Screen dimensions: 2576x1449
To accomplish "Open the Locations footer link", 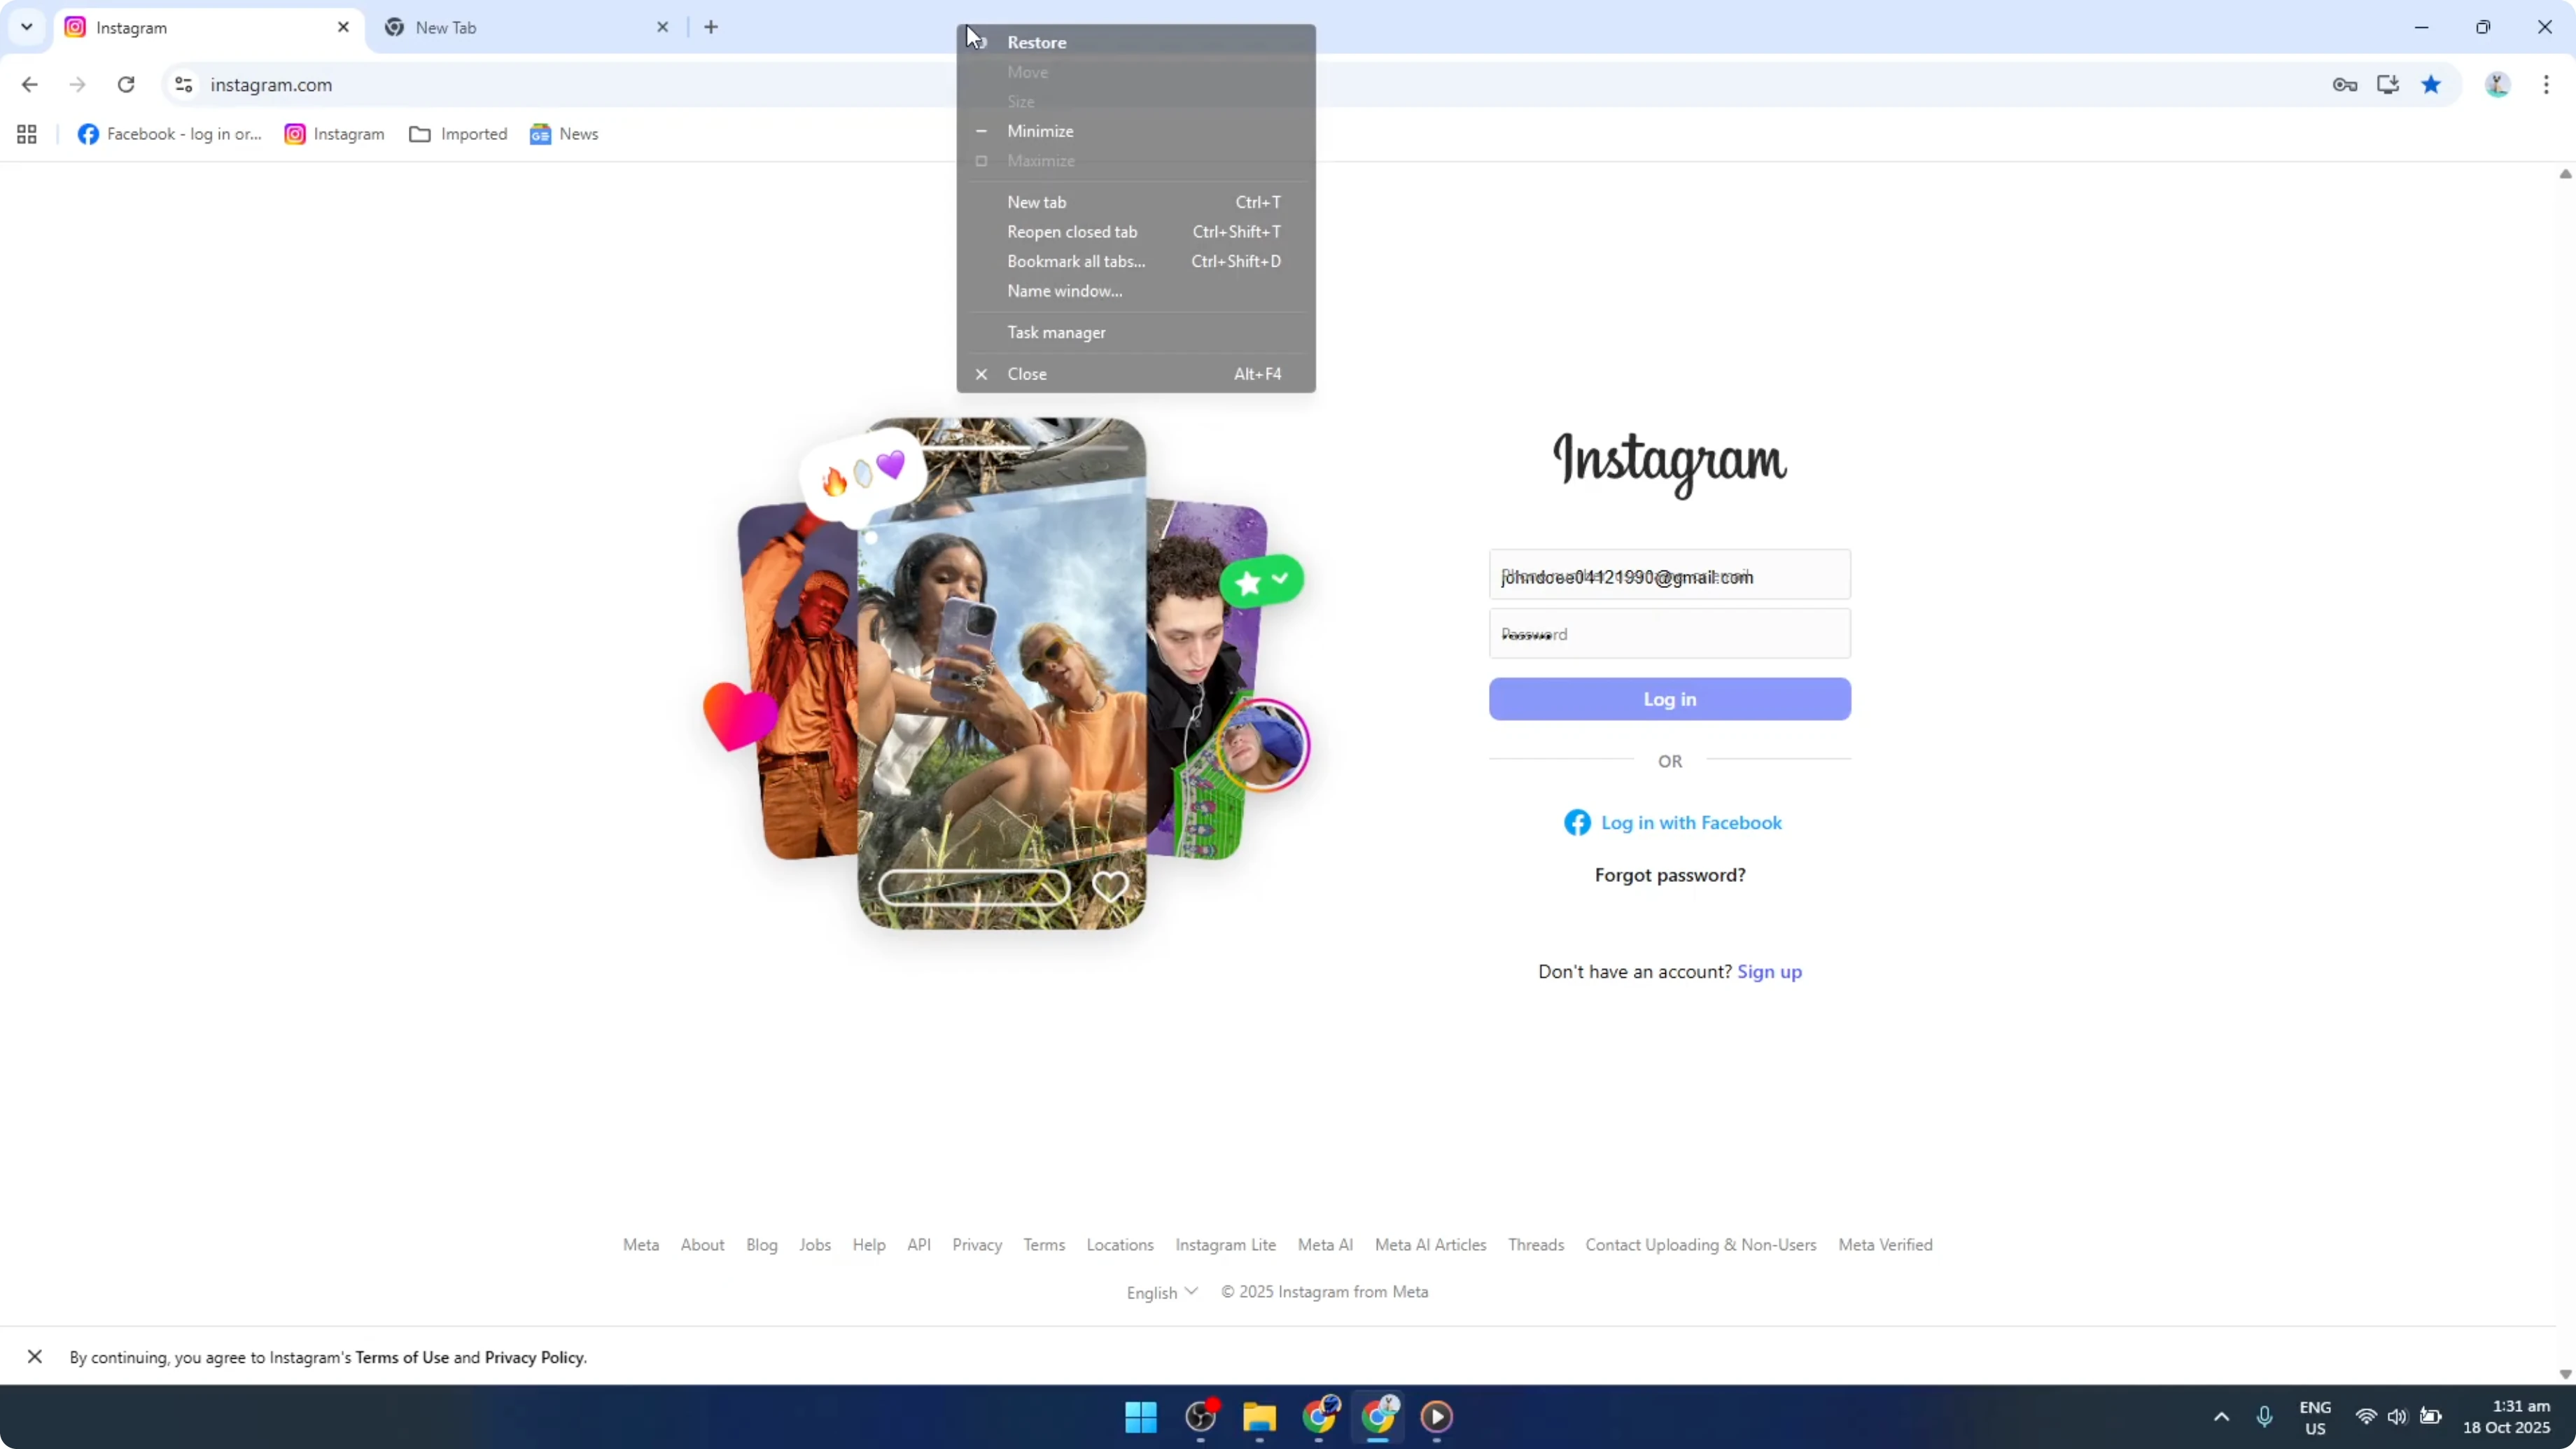I will tap(1120, 1245).
